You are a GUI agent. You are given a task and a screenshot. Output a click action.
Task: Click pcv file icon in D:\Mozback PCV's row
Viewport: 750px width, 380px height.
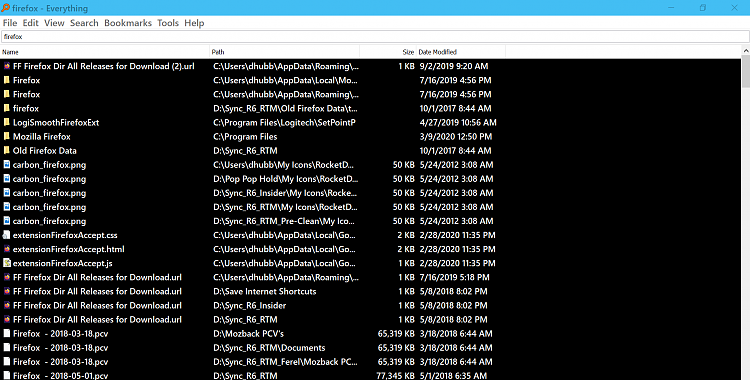click(7, 334)
